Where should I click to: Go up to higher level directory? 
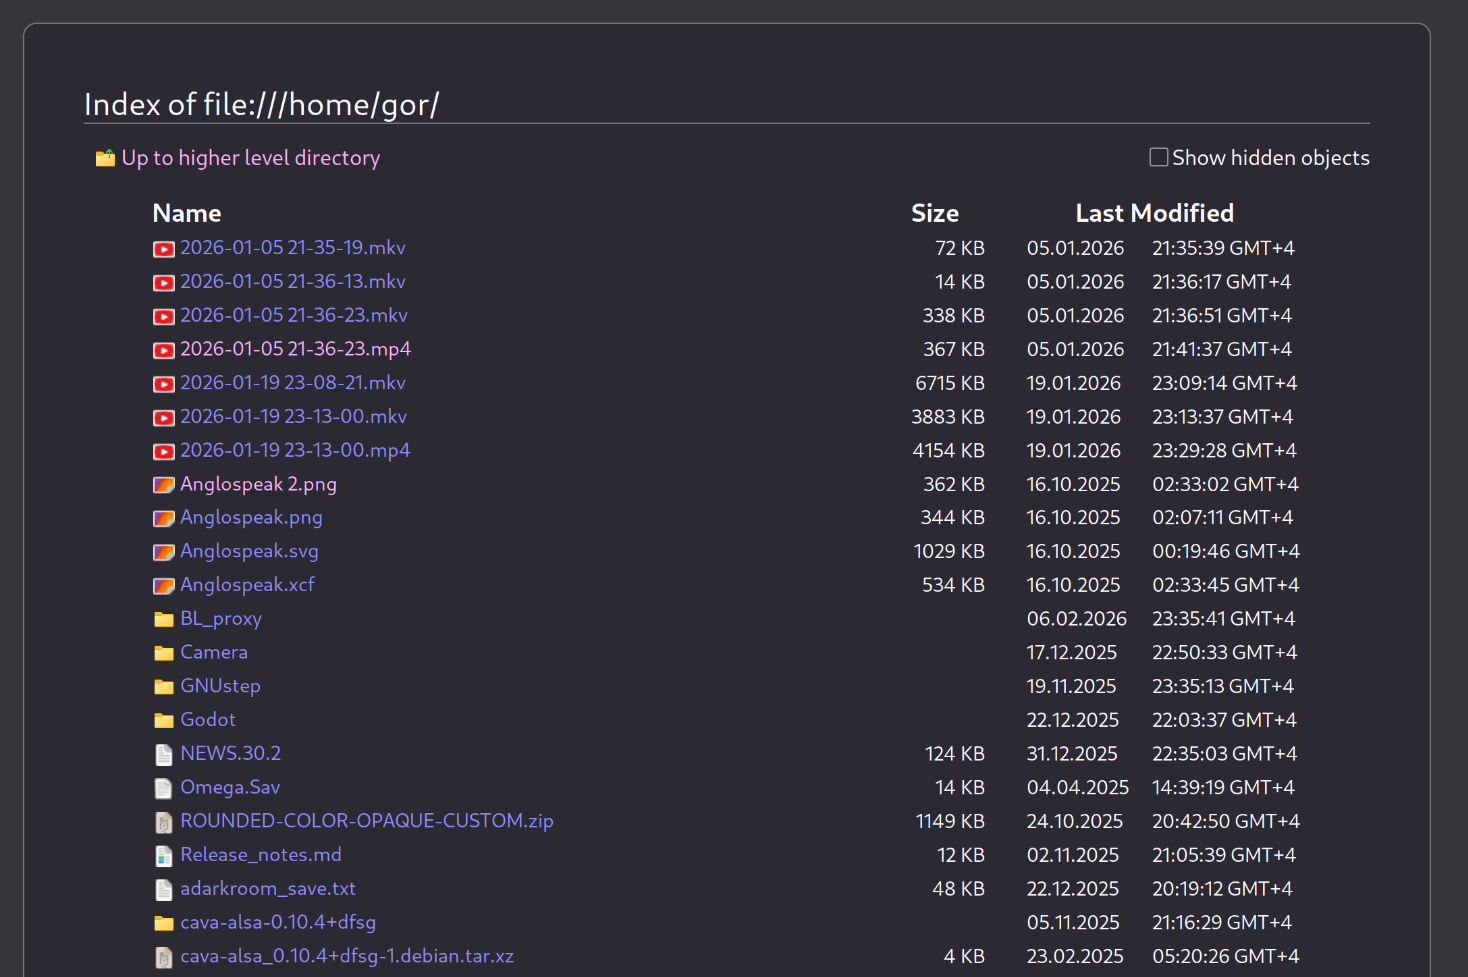point(250,158)
